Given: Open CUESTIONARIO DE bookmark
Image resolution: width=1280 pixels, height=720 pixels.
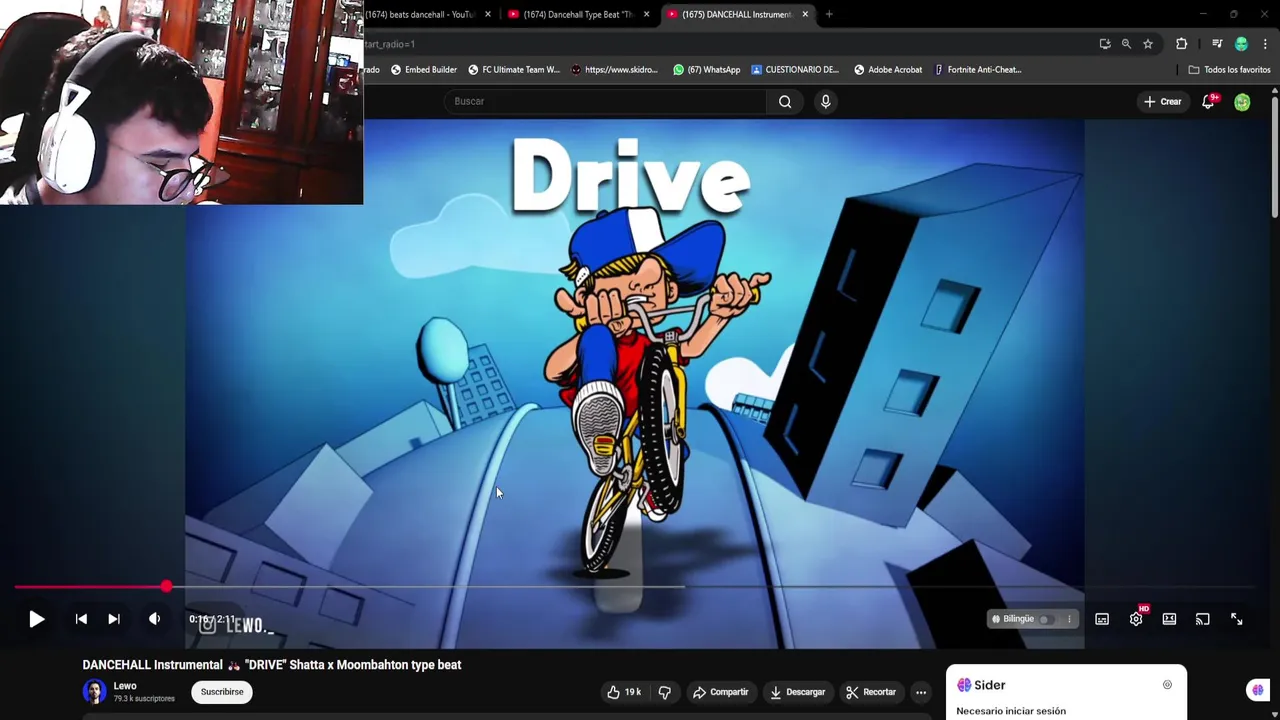Looking at the screenshot, I should [795, 70].
